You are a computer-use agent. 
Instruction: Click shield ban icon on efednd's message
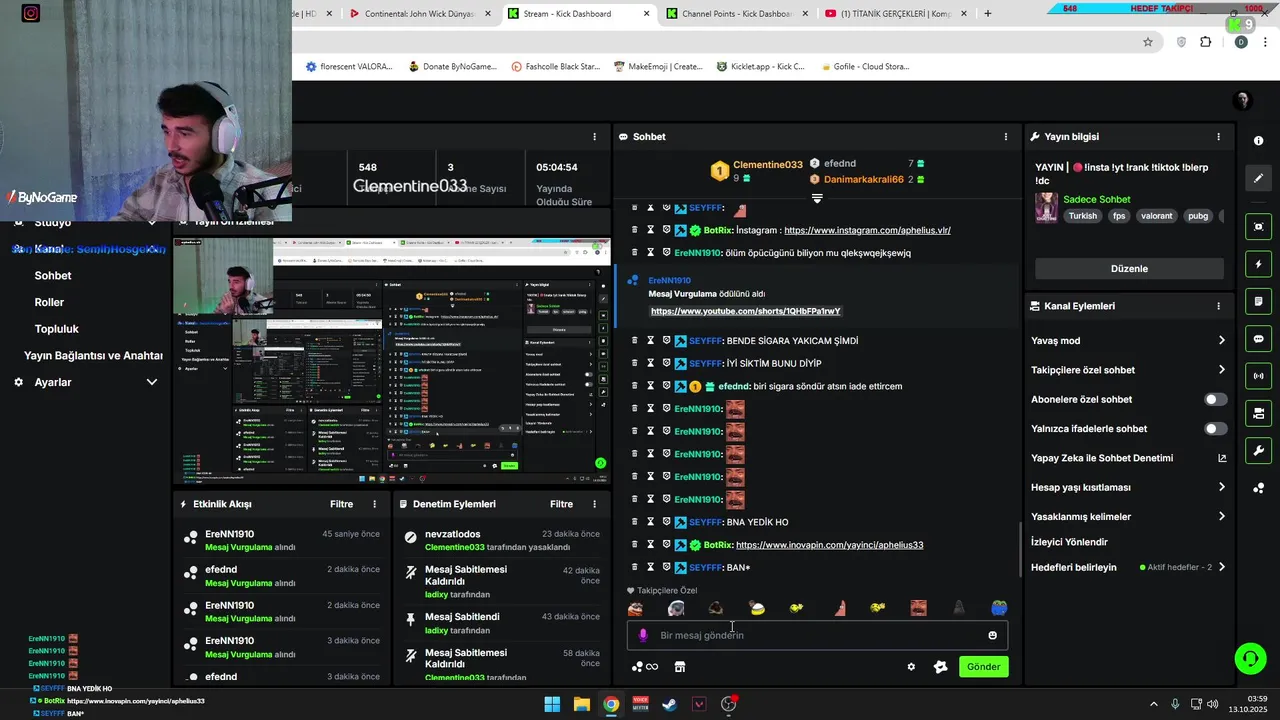[x=666, y=386]
